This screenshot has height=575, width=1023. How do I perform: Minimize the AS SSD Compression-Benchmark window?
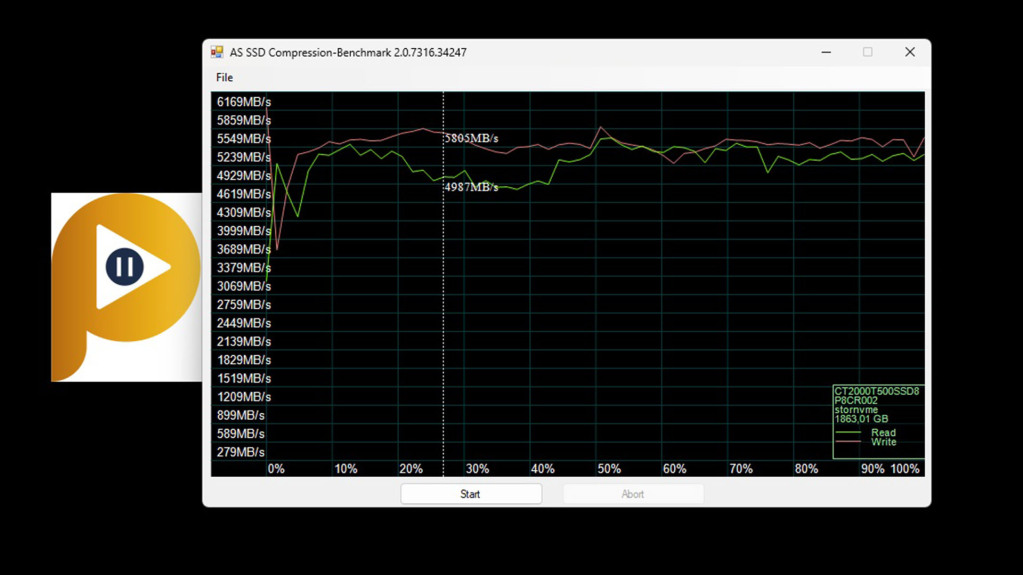[826, 52]
